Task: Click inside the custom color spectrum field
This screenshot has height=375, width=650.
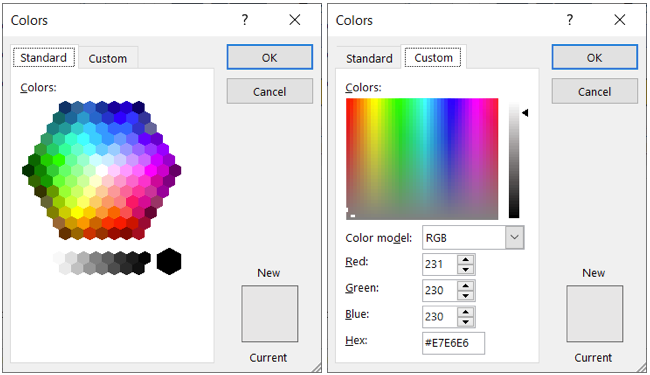Action: (x=422, y=159)
